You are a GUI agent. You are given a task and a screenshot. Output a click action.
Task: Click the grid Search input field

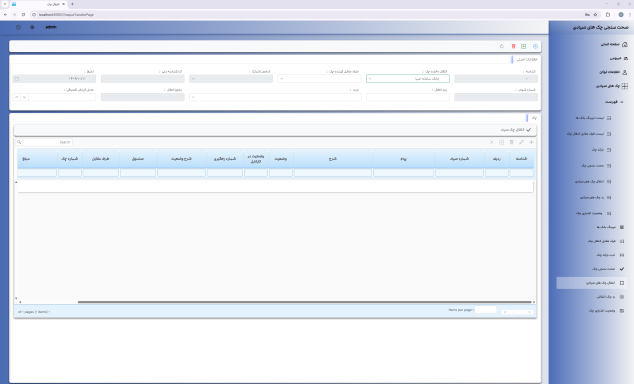click(x=47, y=142)
